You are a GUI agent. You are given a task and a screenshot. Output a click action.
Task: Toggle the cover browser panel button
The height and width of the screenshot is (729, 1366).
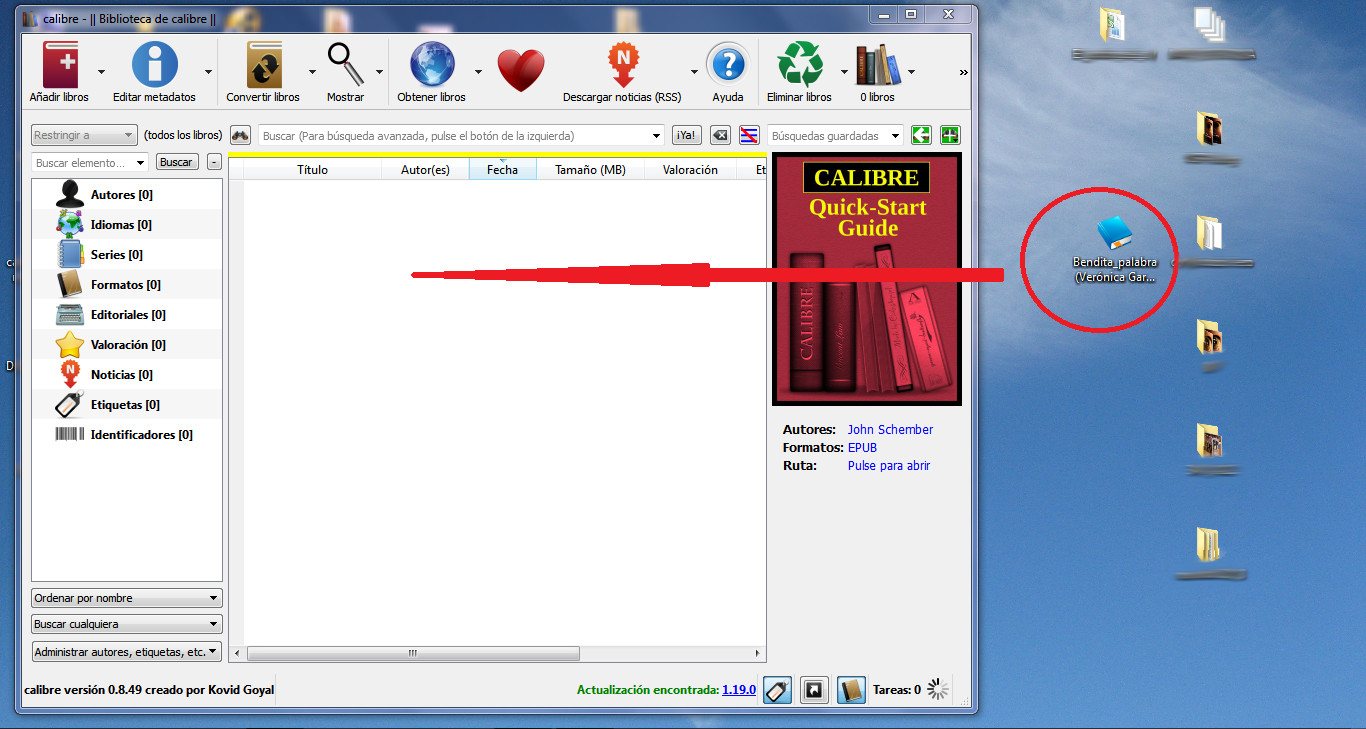[814, 690]
